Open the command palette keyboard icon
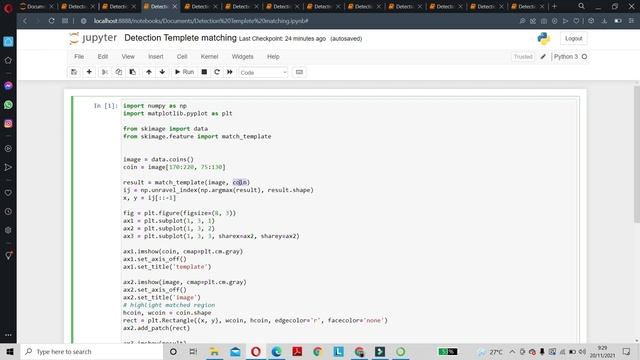Screen dimensions: 640x360 (x=299, y=72)
